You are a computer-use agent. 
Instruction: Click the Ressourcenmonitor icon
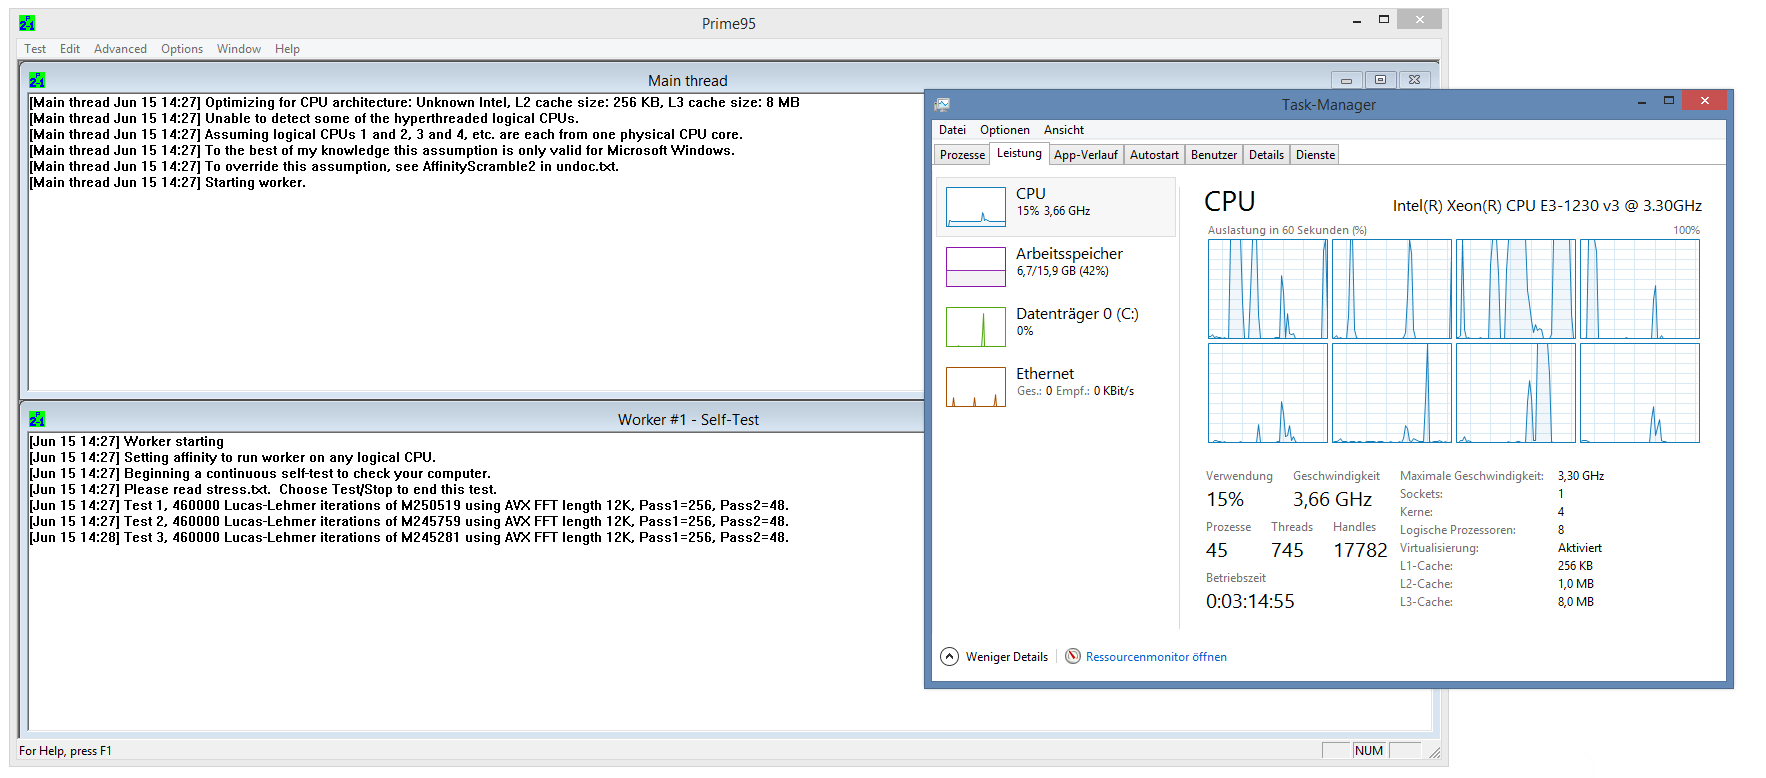click(x=1073, y=656)
